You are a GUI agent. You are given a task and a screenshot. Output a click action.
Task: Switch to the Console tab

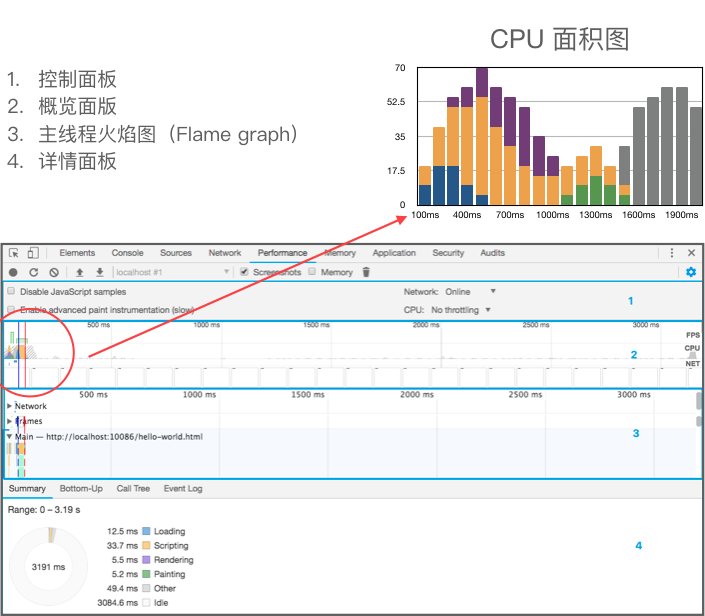(x=127, y=253)
